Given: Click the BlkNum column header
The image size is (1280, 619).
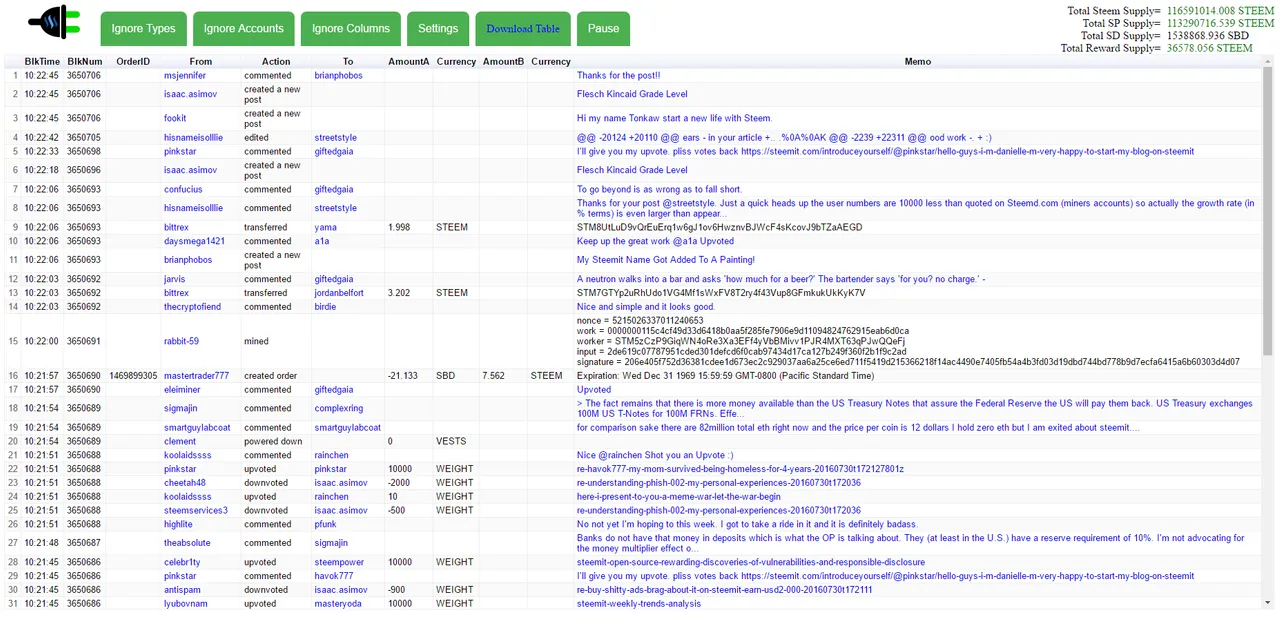Looking at the screenshot, I should [84, 62].
